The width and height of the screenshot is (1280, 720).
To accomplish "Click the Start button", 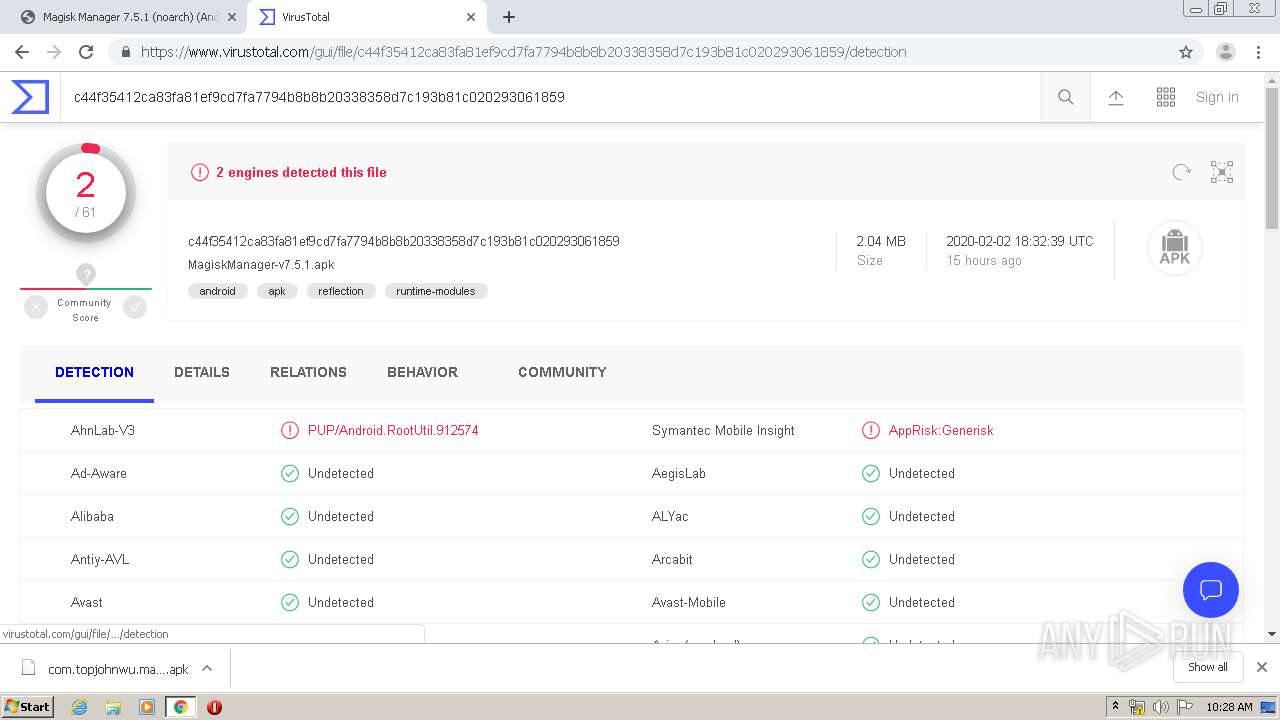I will 28,707.
